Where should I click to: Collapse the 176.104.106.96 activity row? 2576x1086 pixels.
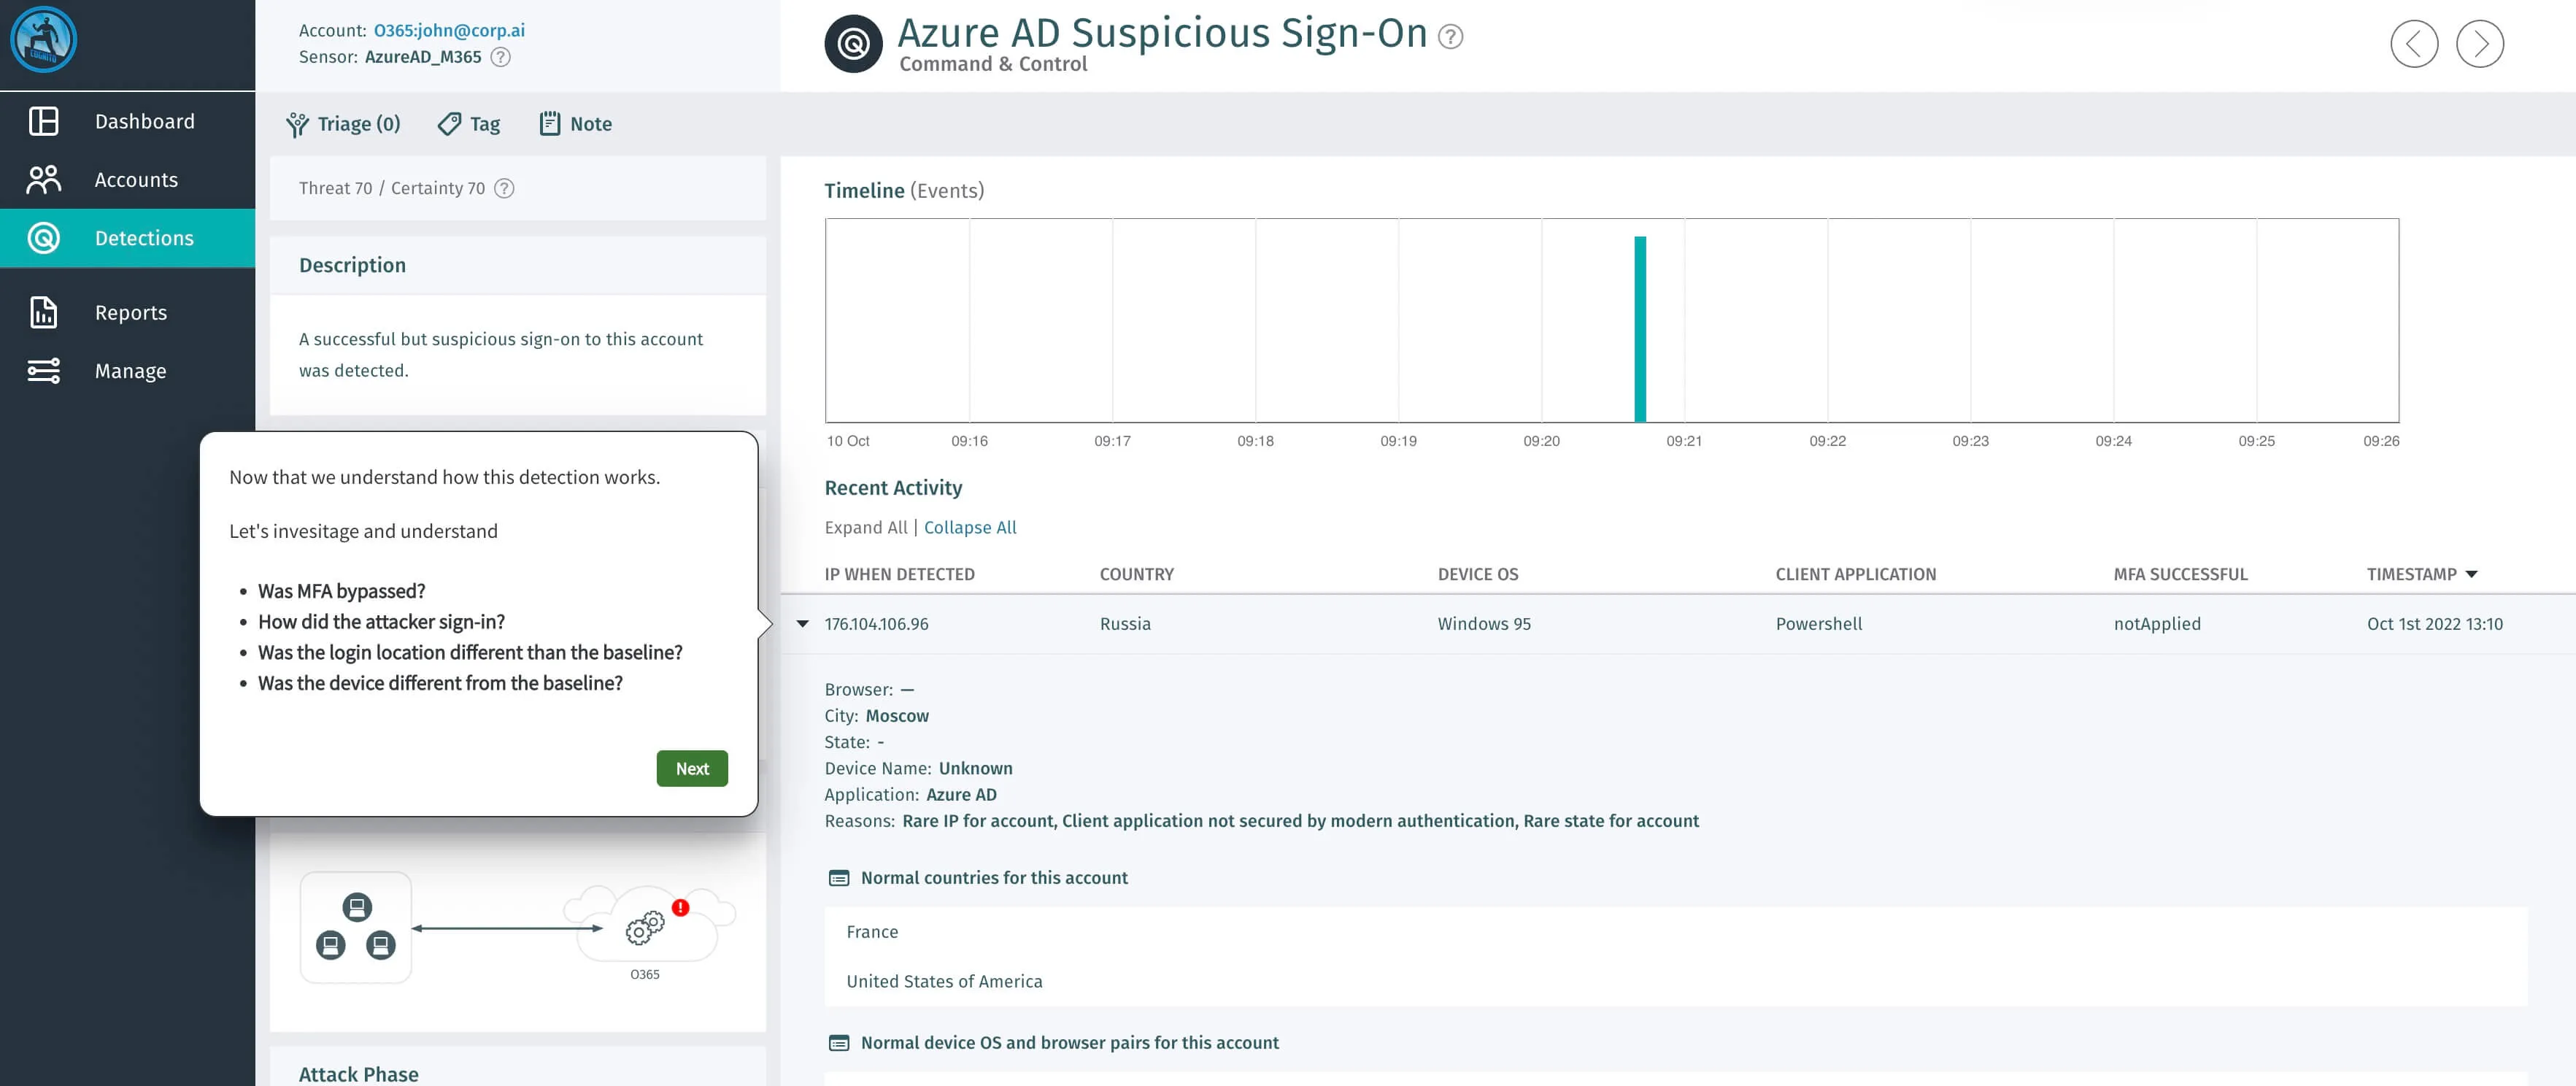pyautogui.click(x=802, y=624)
